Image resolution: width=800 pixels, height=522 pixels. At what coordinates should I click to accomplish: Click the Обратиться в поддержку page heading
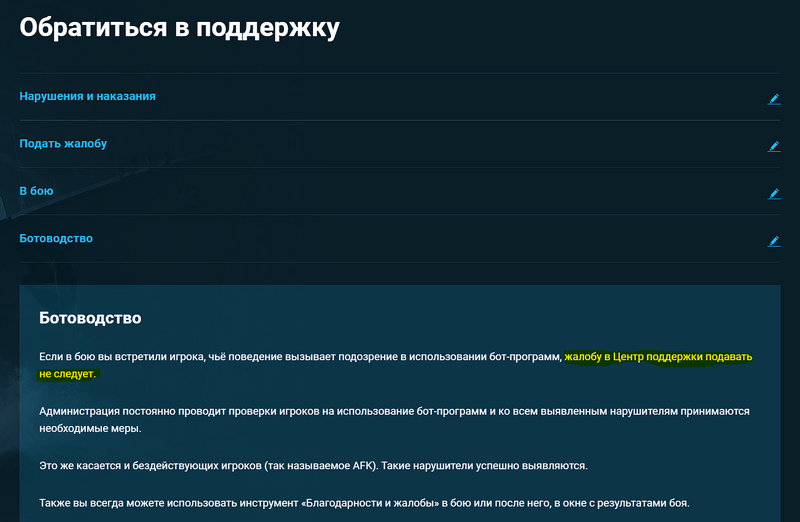[180, 28]
